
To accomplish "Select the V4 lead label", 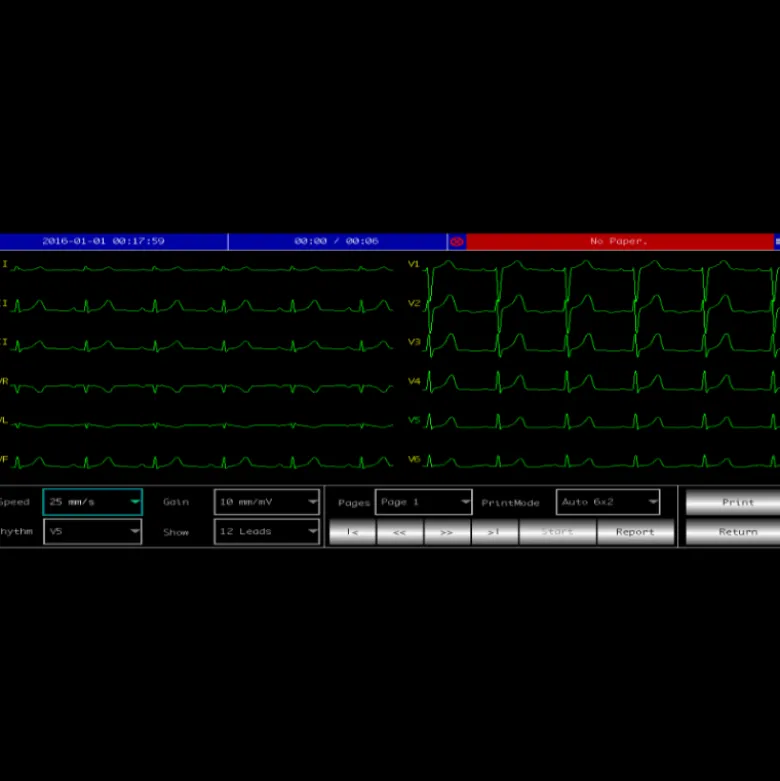I will tap(414, 381).
